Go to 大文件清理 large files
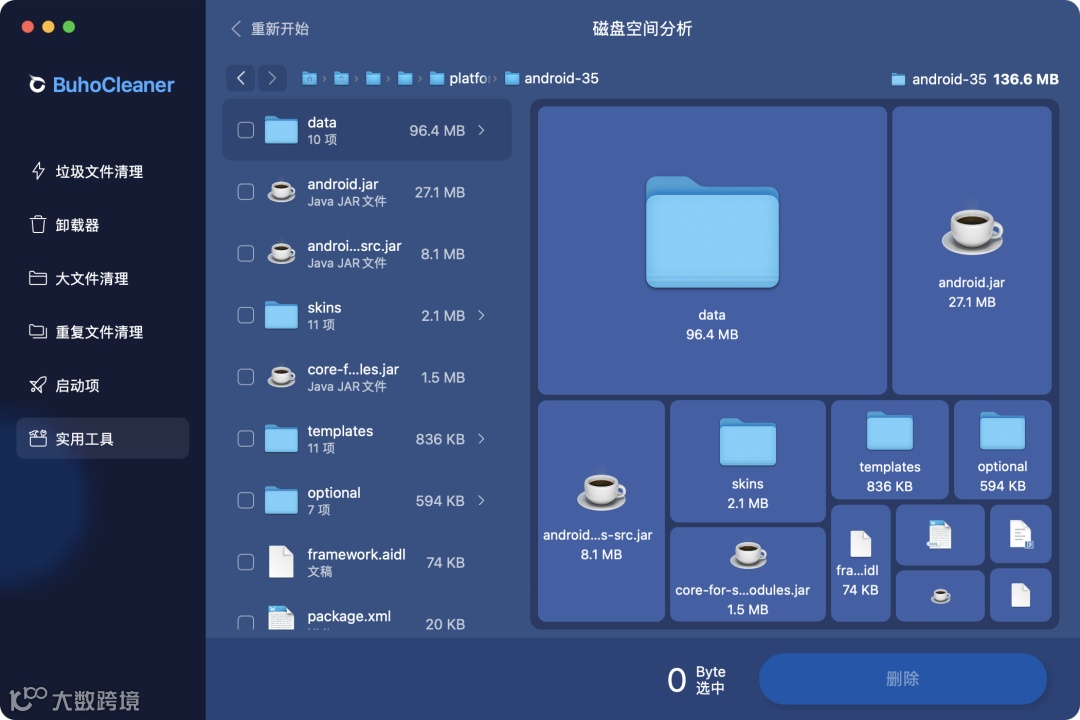Image resolution: width=1080 pixels, height=720 pixels. (102, 278)
